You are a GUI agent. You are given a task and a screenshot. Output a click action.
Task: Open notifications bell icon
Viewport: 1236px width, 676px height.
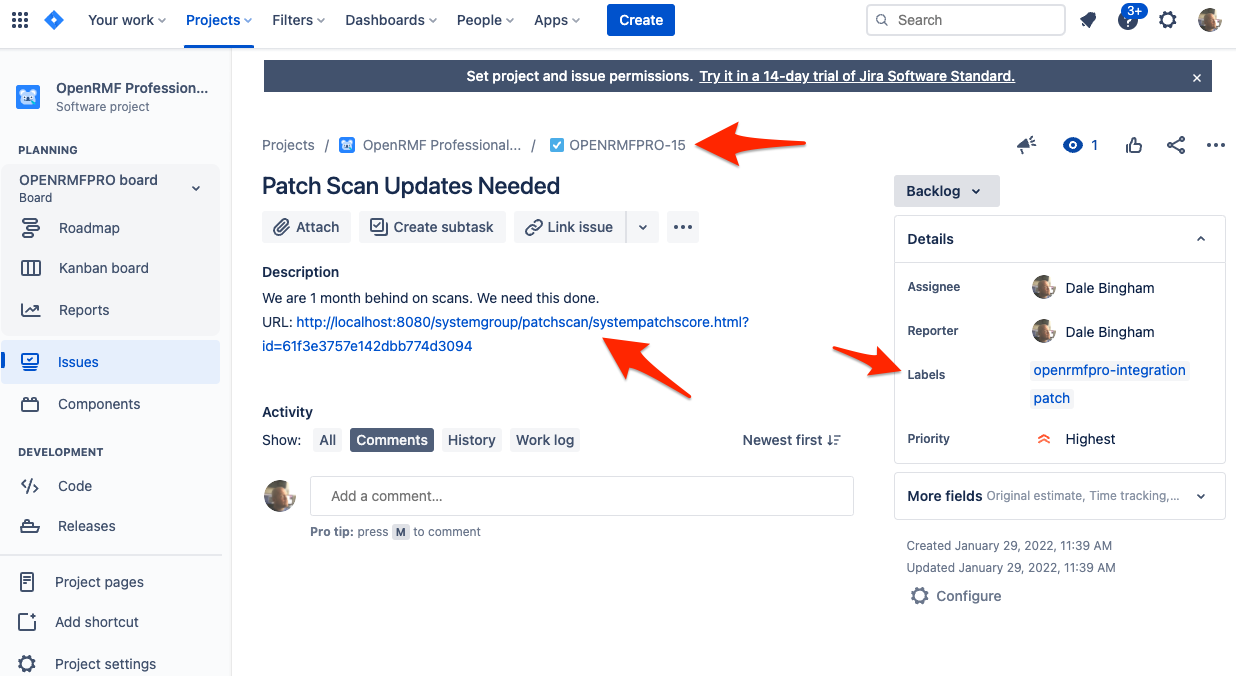click(1088, 20)
